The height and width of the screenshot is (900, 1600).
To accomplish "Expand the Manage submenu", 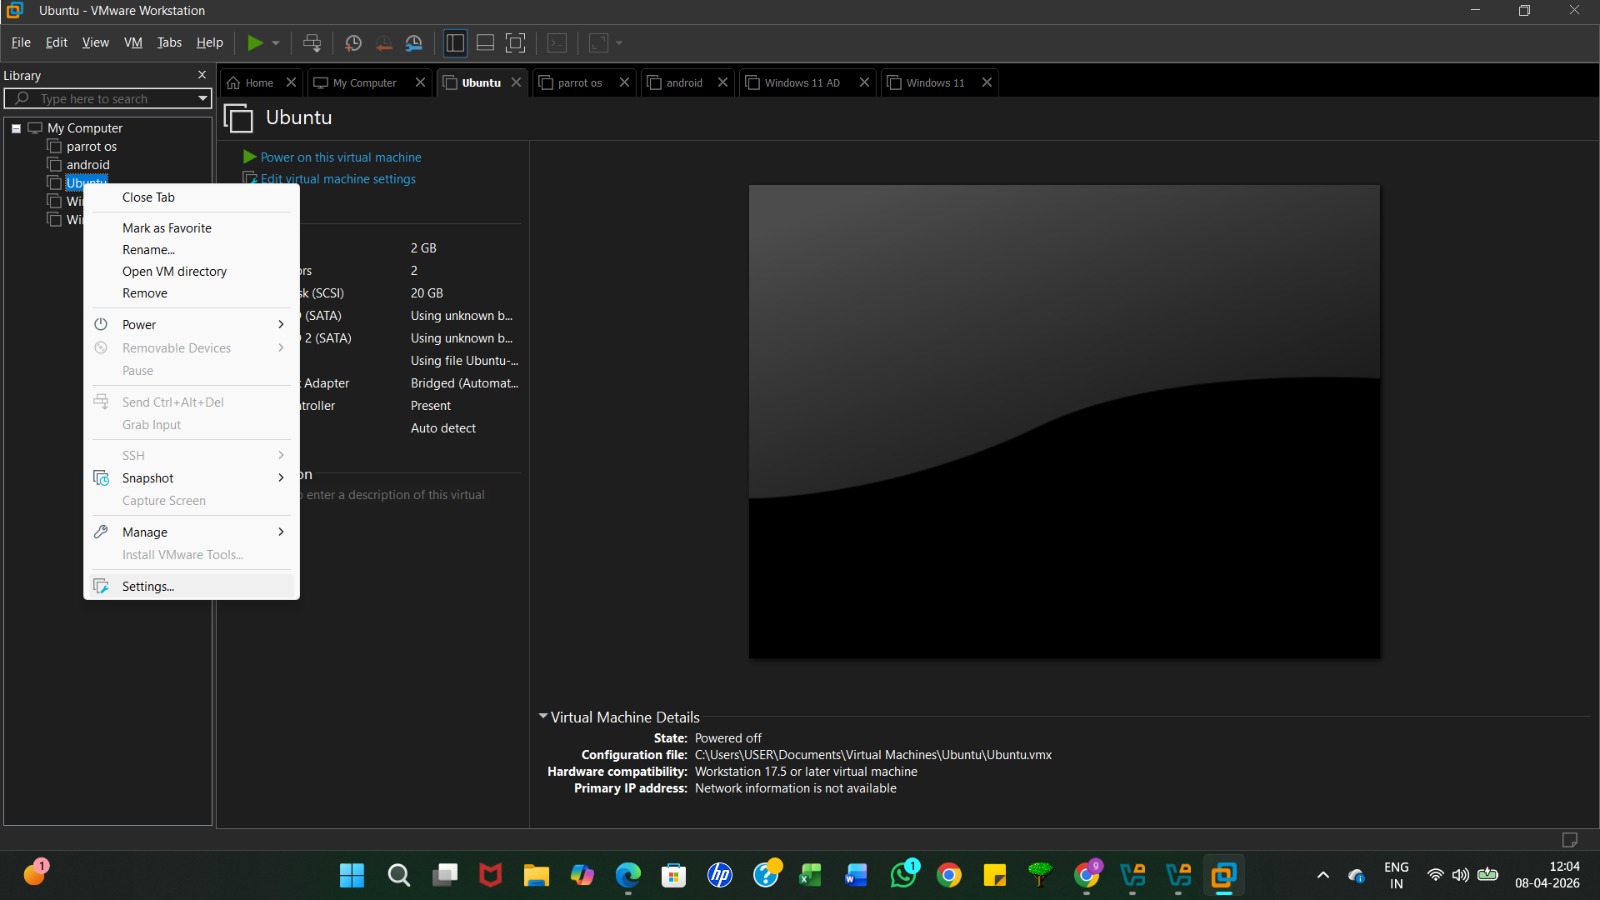I will pyautogui.click(x=191, y=533).
